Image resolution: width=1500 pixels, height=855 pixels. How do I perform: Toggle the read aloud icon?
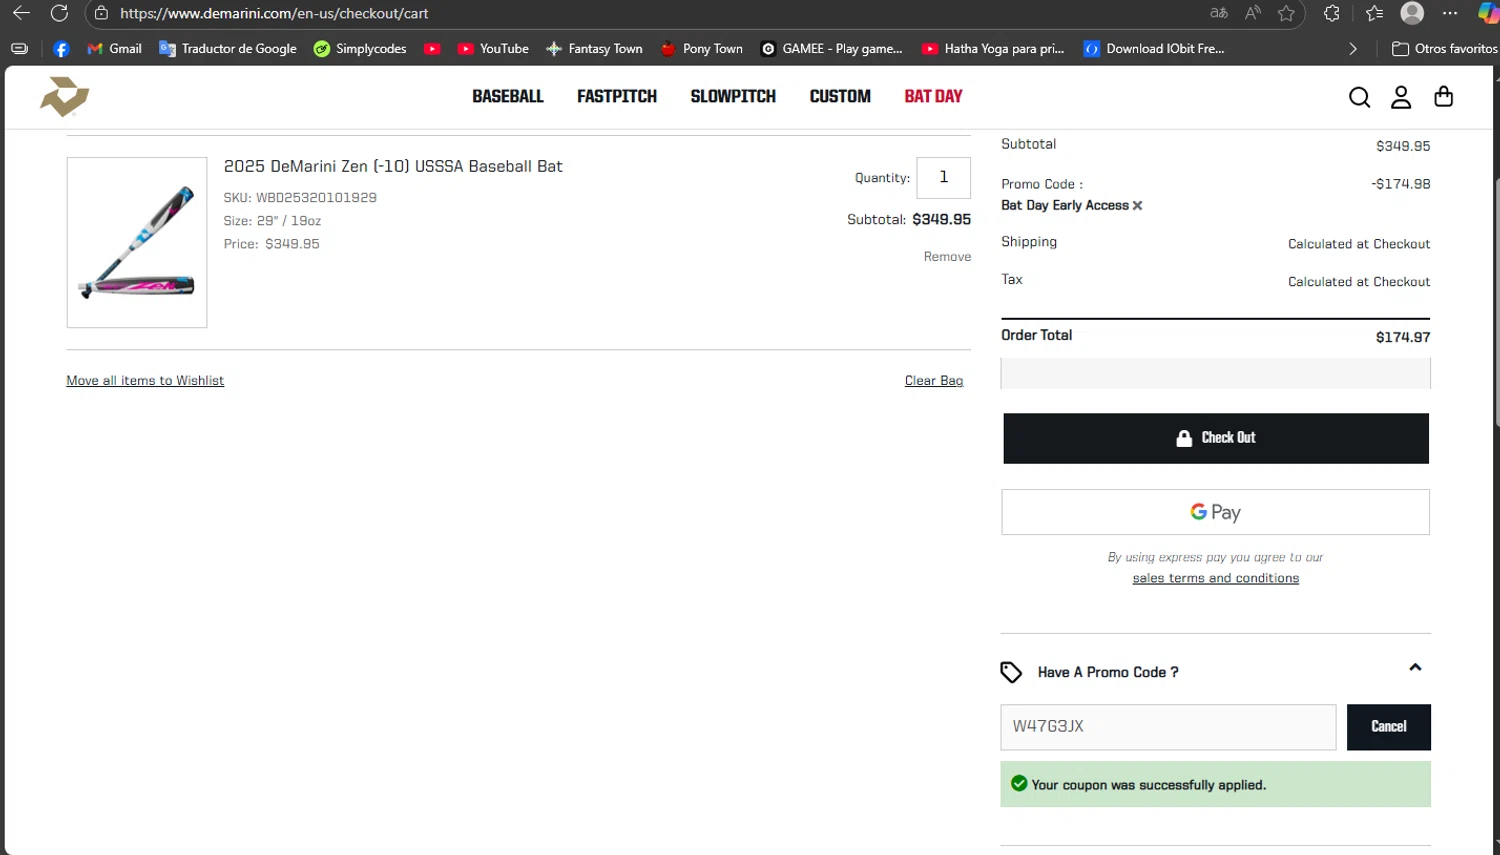pos(1253,13)
